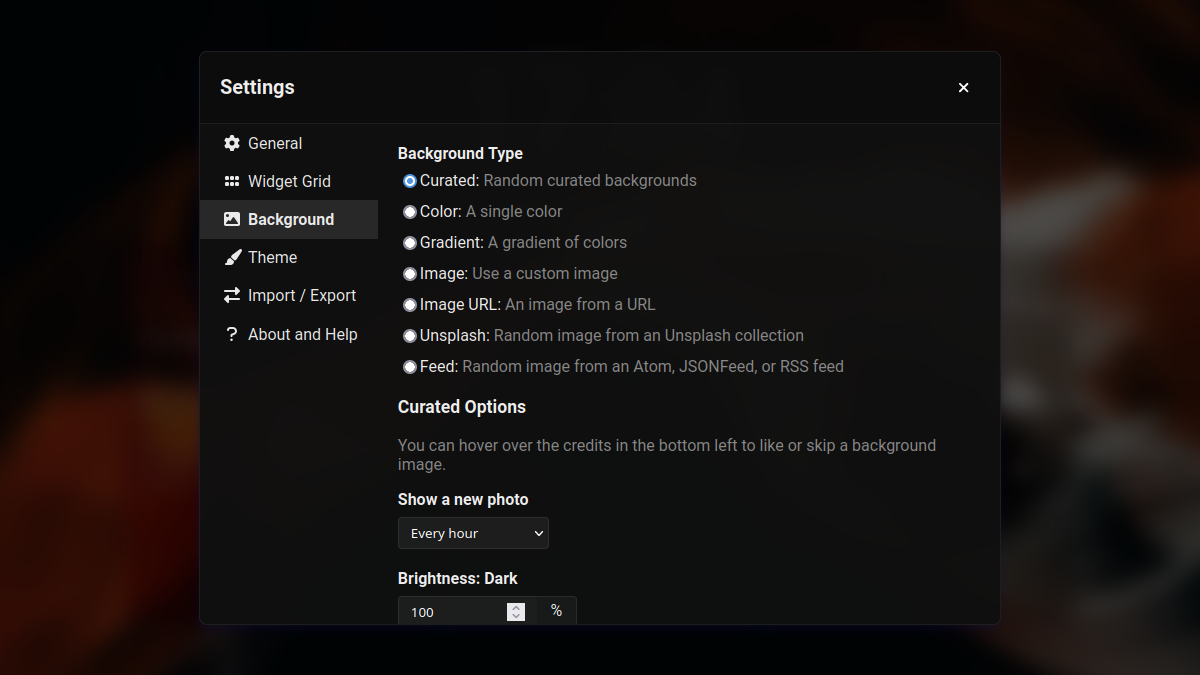Select the Image URL radio button
Image resolution: width=1200 pixels, height=675 pixels.
click(x=410, y=305)
